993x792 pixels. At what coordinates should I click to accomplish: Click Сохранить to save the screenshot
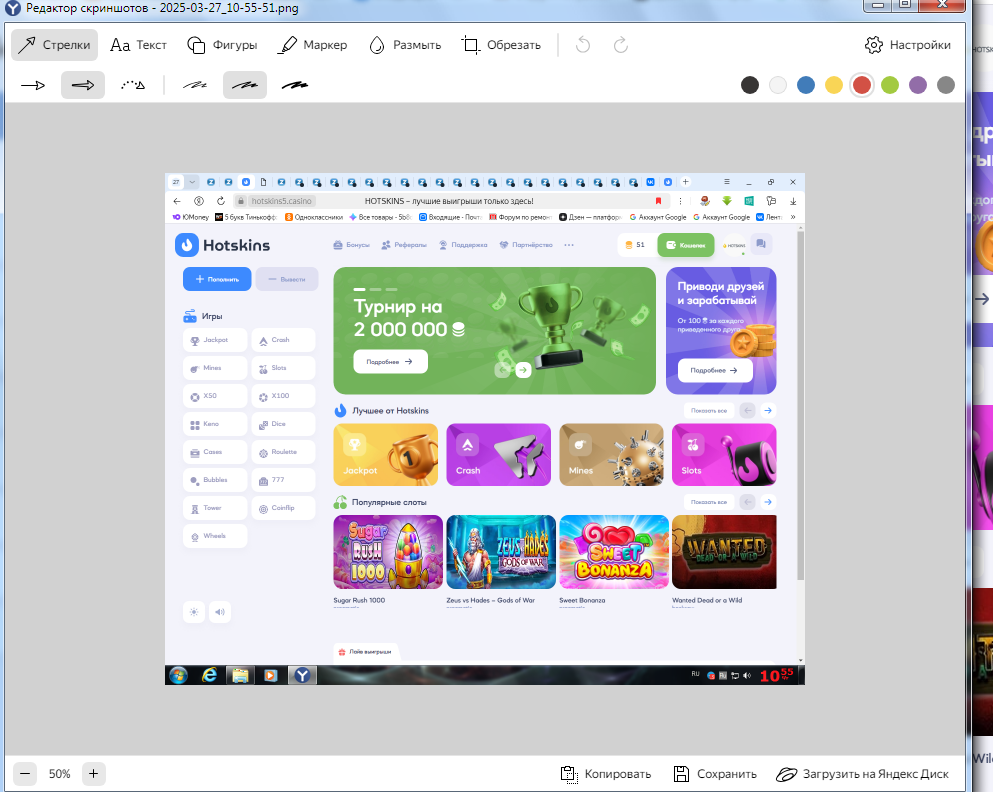click(715, 774)
